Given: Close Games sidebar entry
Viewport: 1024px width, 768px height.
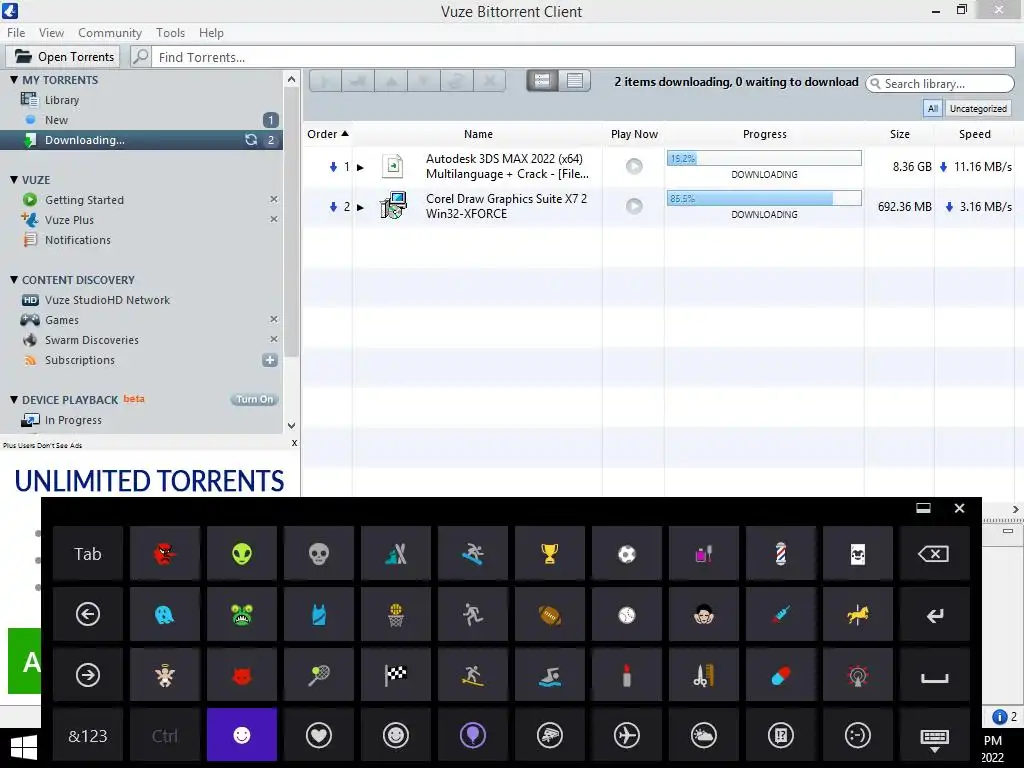Looking at the screenshot, I should (x=274, y=319).
